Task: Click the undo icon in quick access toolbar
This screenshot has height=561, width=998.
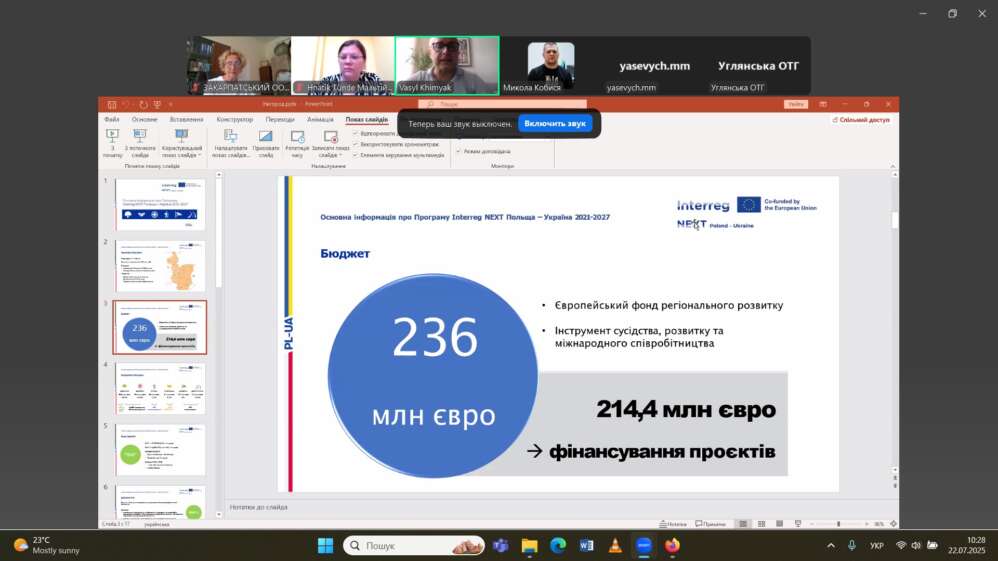Action: (126, 104)
